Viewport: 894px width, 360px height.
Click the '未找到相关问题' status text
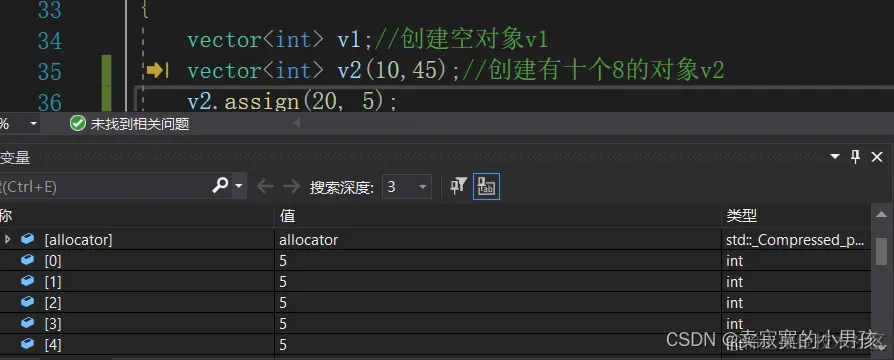pyautogui.click(x=140, y=124)
